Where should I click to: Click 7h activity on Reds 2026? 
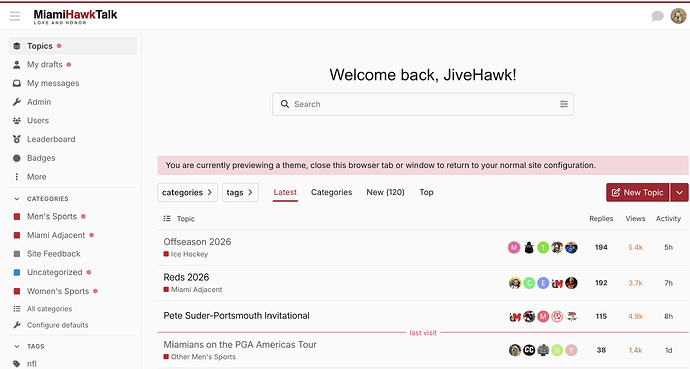[x=668, y=283]
